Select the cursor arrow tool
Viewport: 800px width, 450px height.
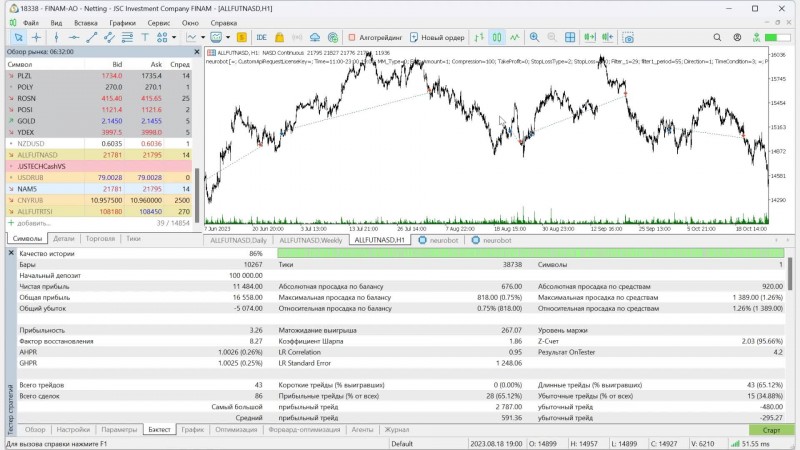(18, 37)
